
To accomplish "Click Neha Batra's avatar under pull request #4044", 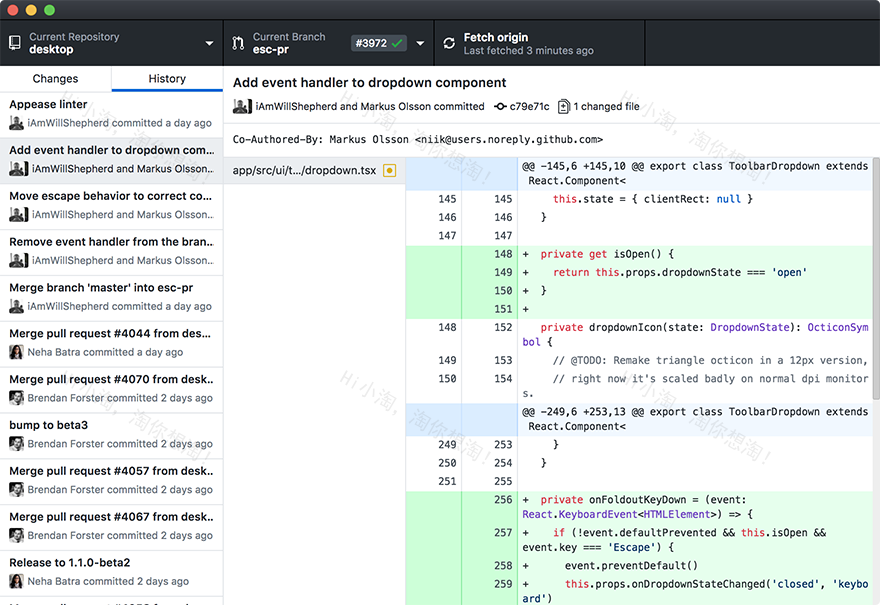I will 14,352.
